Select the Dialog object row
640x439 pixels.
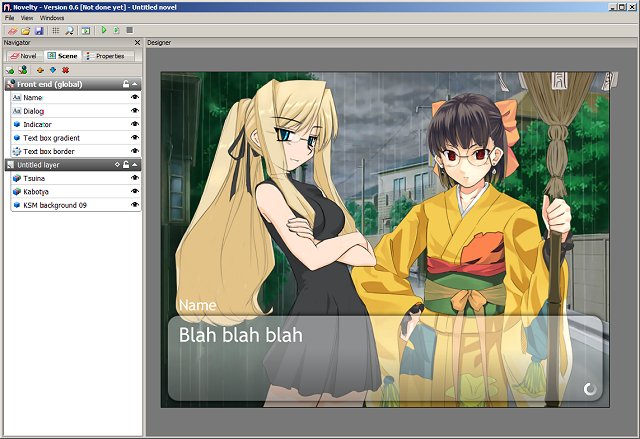point(76,111)
